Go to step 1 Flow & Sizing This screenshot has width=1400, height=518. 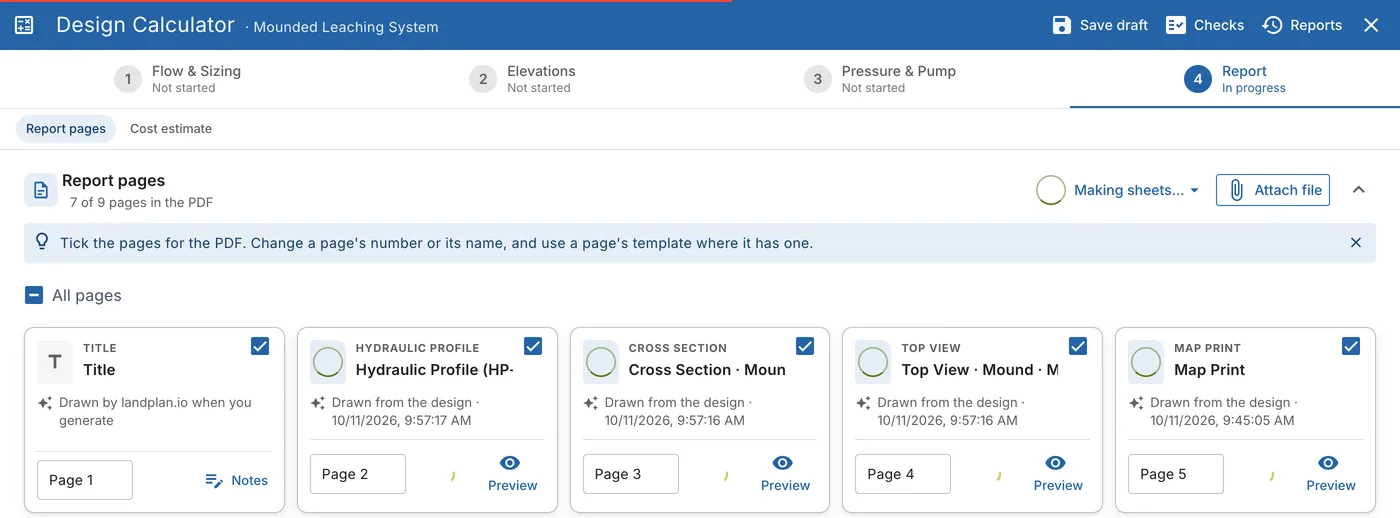coord(178,79)
